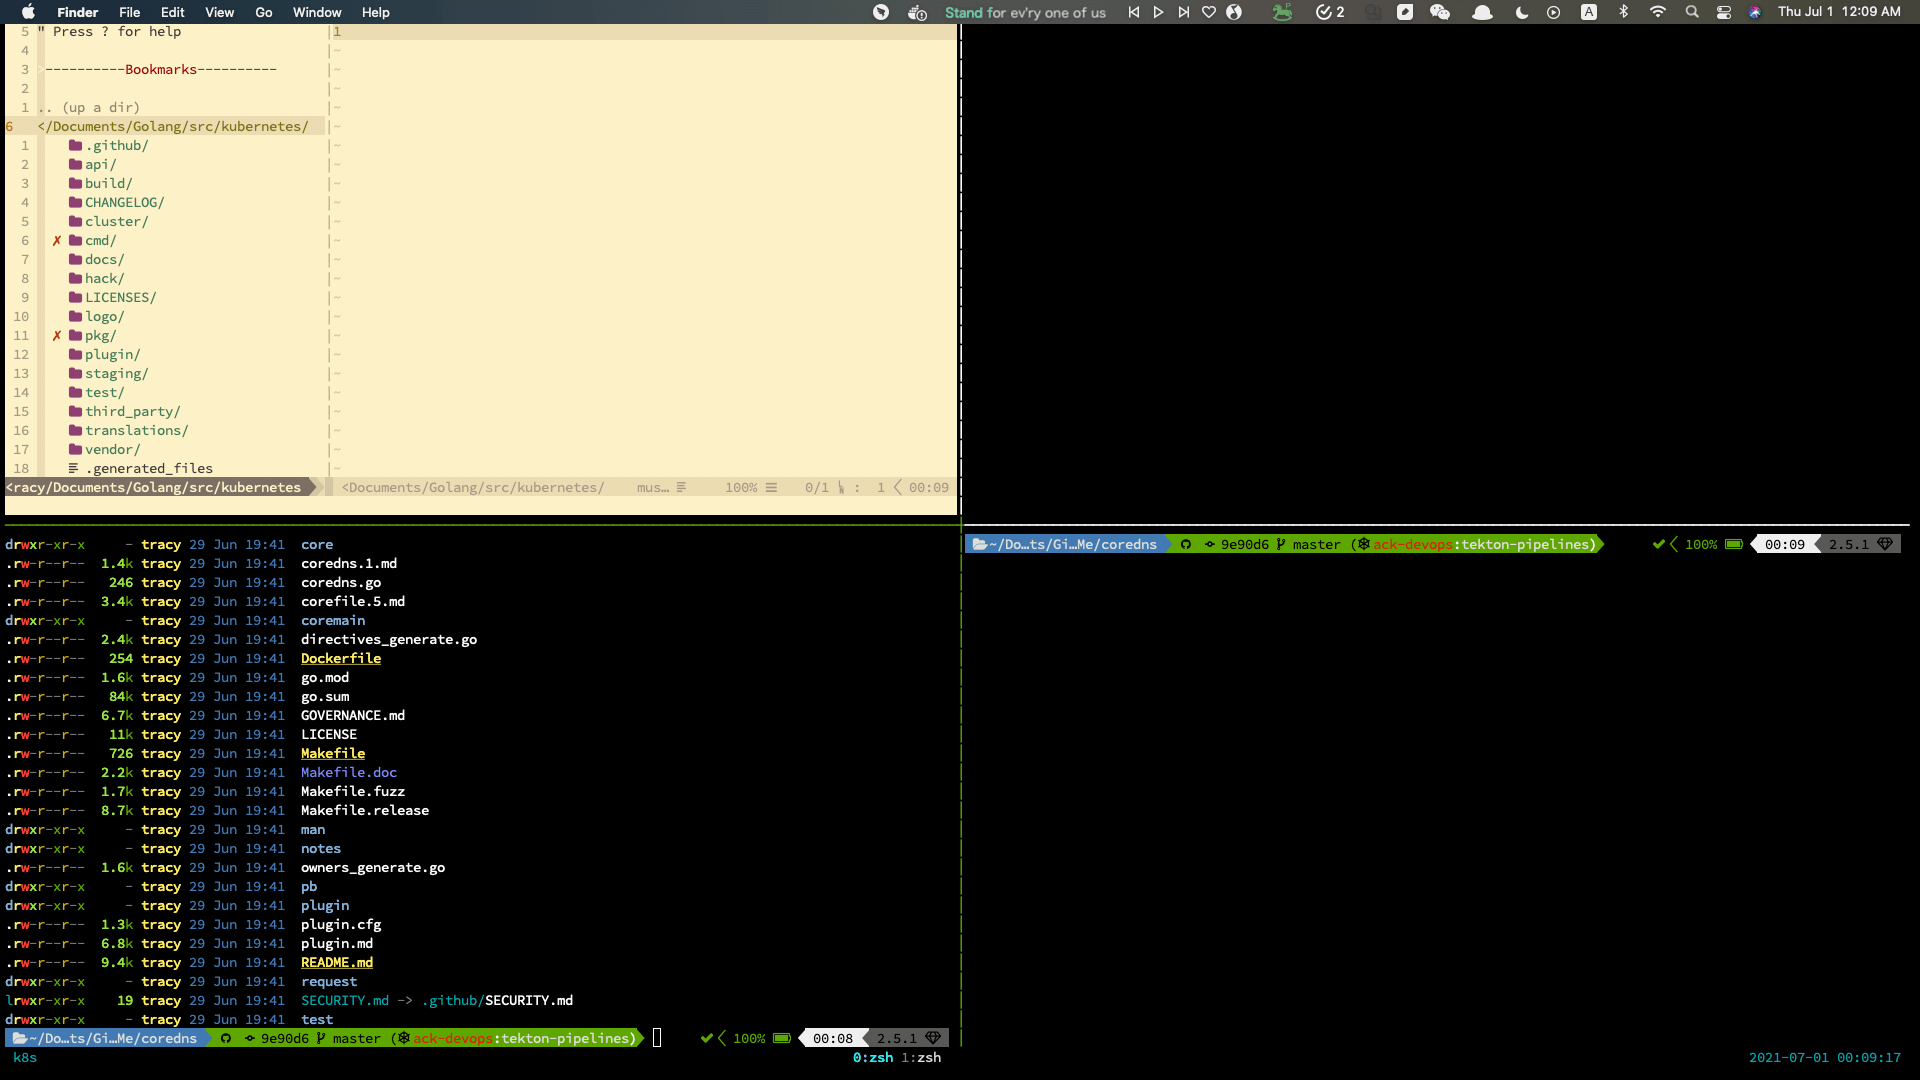The image size is (1920, 1080).
Task: Click the README.md file entry
Action: coord(337,963)
